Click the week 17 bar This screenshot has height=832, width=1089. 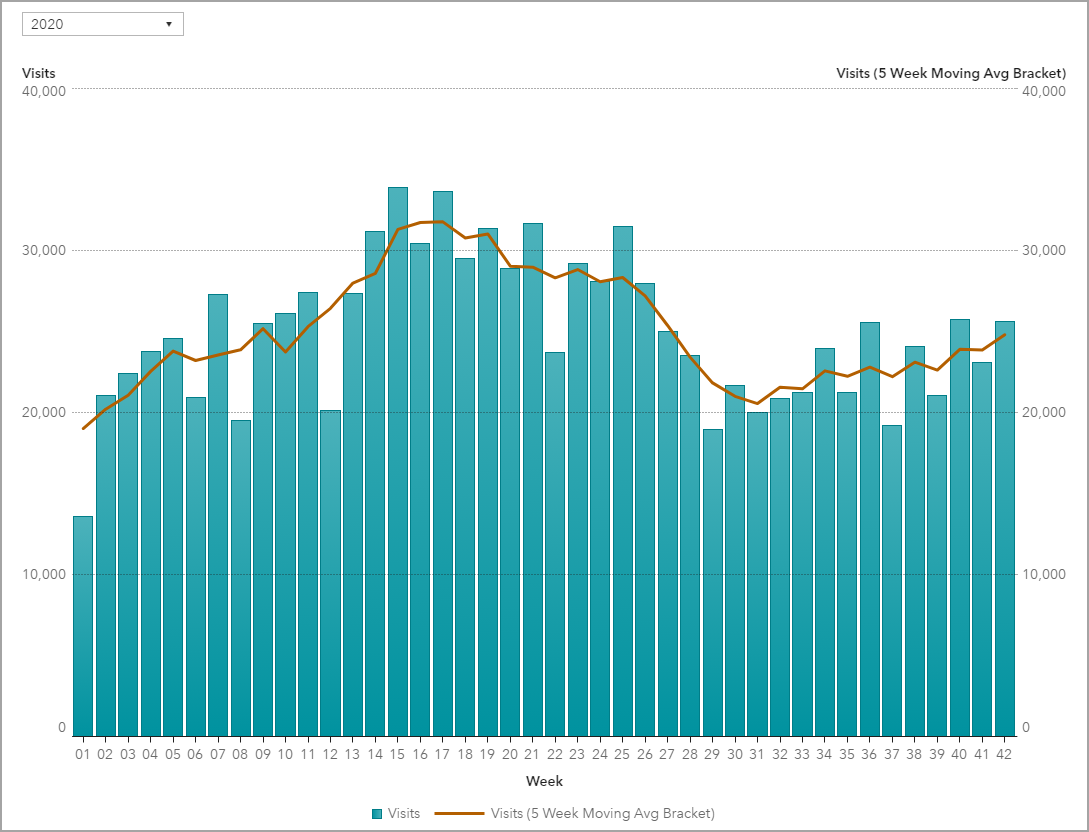click(443, 462)
